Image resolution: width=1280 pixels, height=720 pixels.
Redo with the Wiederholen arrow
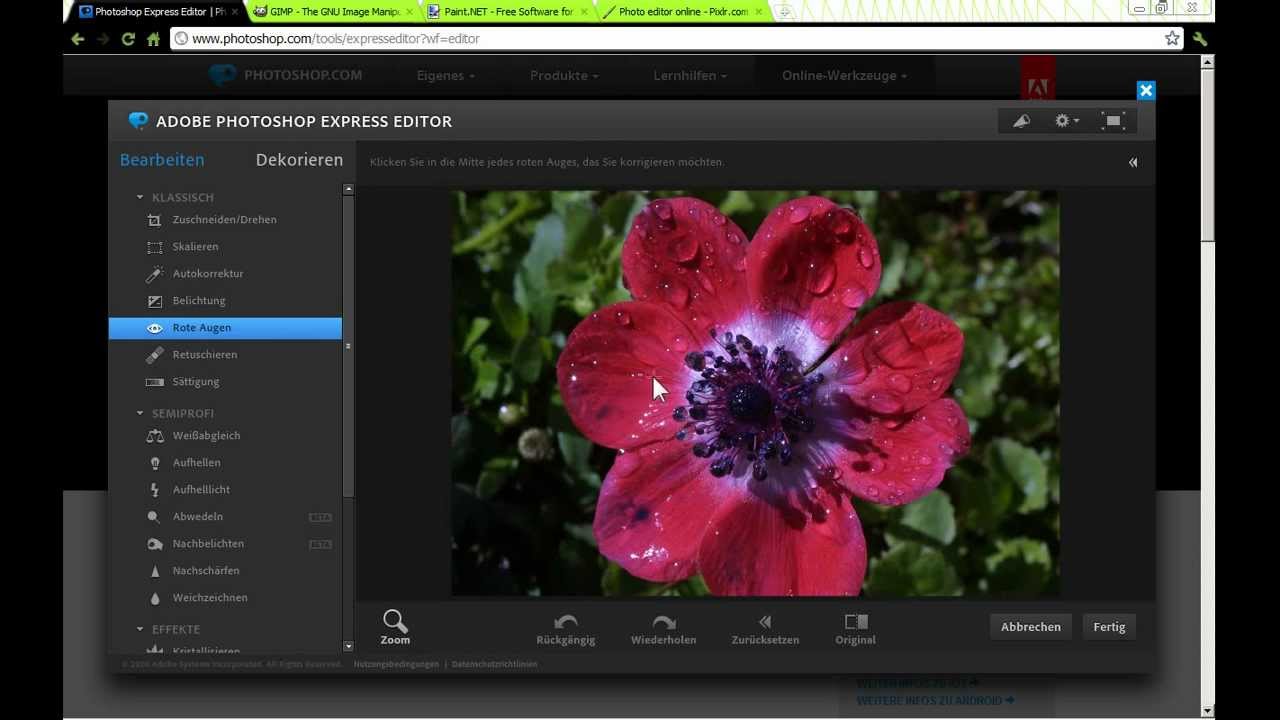click(x=663, y=629)
